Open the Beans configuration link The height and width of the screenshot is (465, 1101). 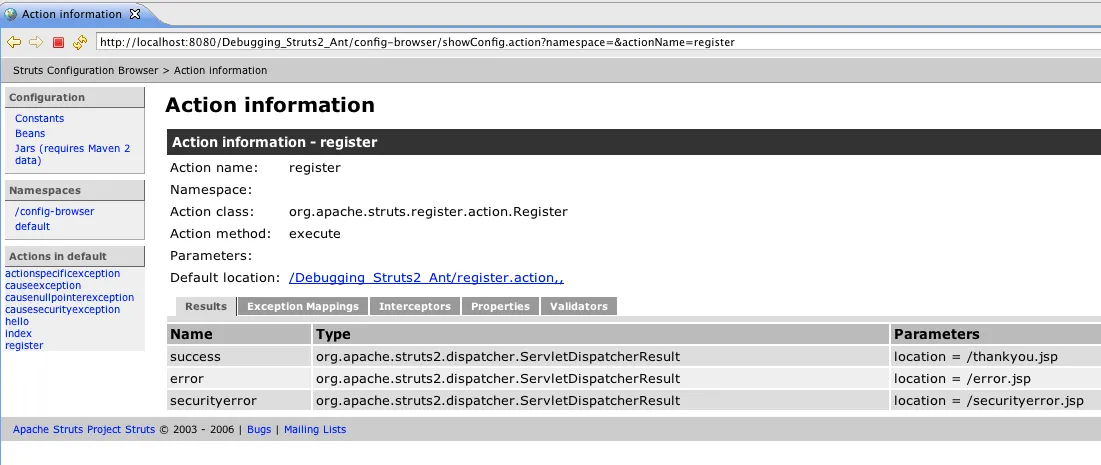[30, 133]
